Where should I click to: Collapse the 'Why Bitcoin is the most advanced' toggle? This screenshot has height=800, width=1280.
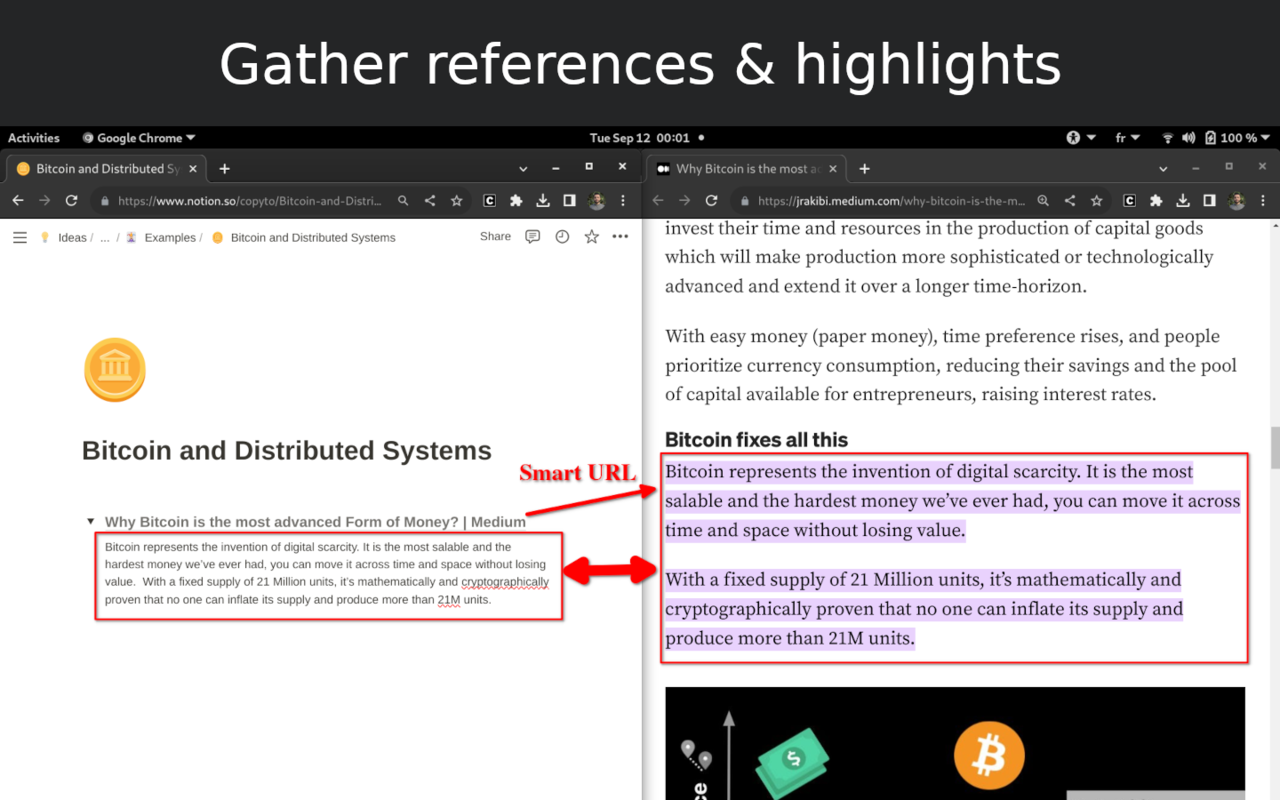91,521
